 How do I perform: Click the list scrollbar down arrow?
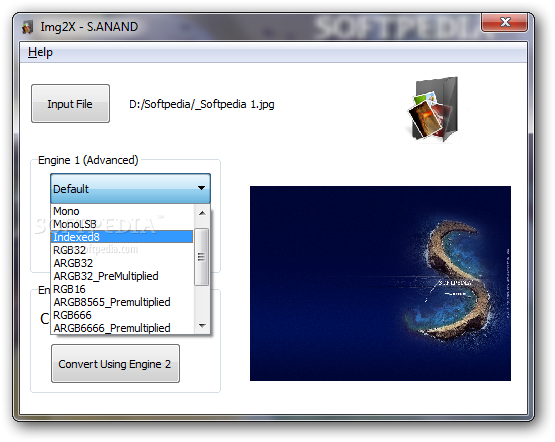click(202, 326)
